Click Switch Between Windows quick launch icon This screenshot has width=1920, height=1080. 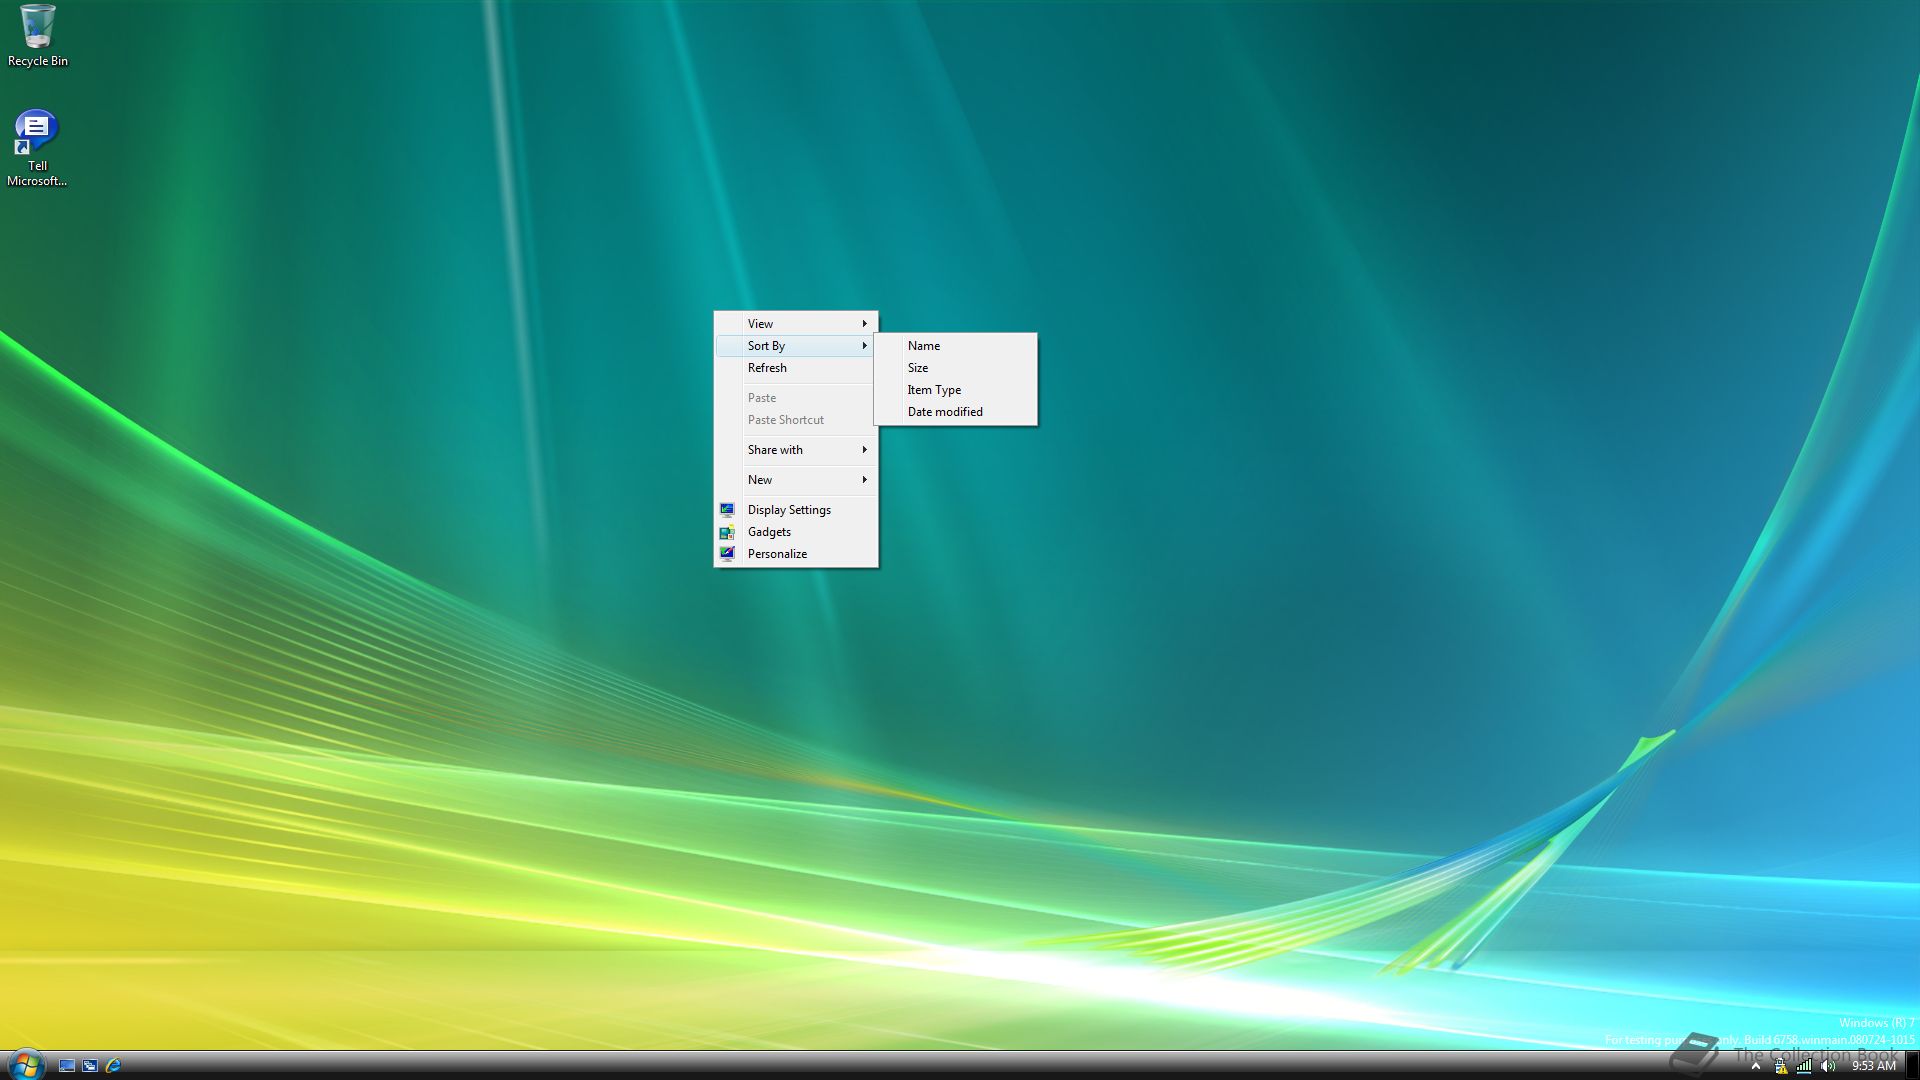point(90,1066)
